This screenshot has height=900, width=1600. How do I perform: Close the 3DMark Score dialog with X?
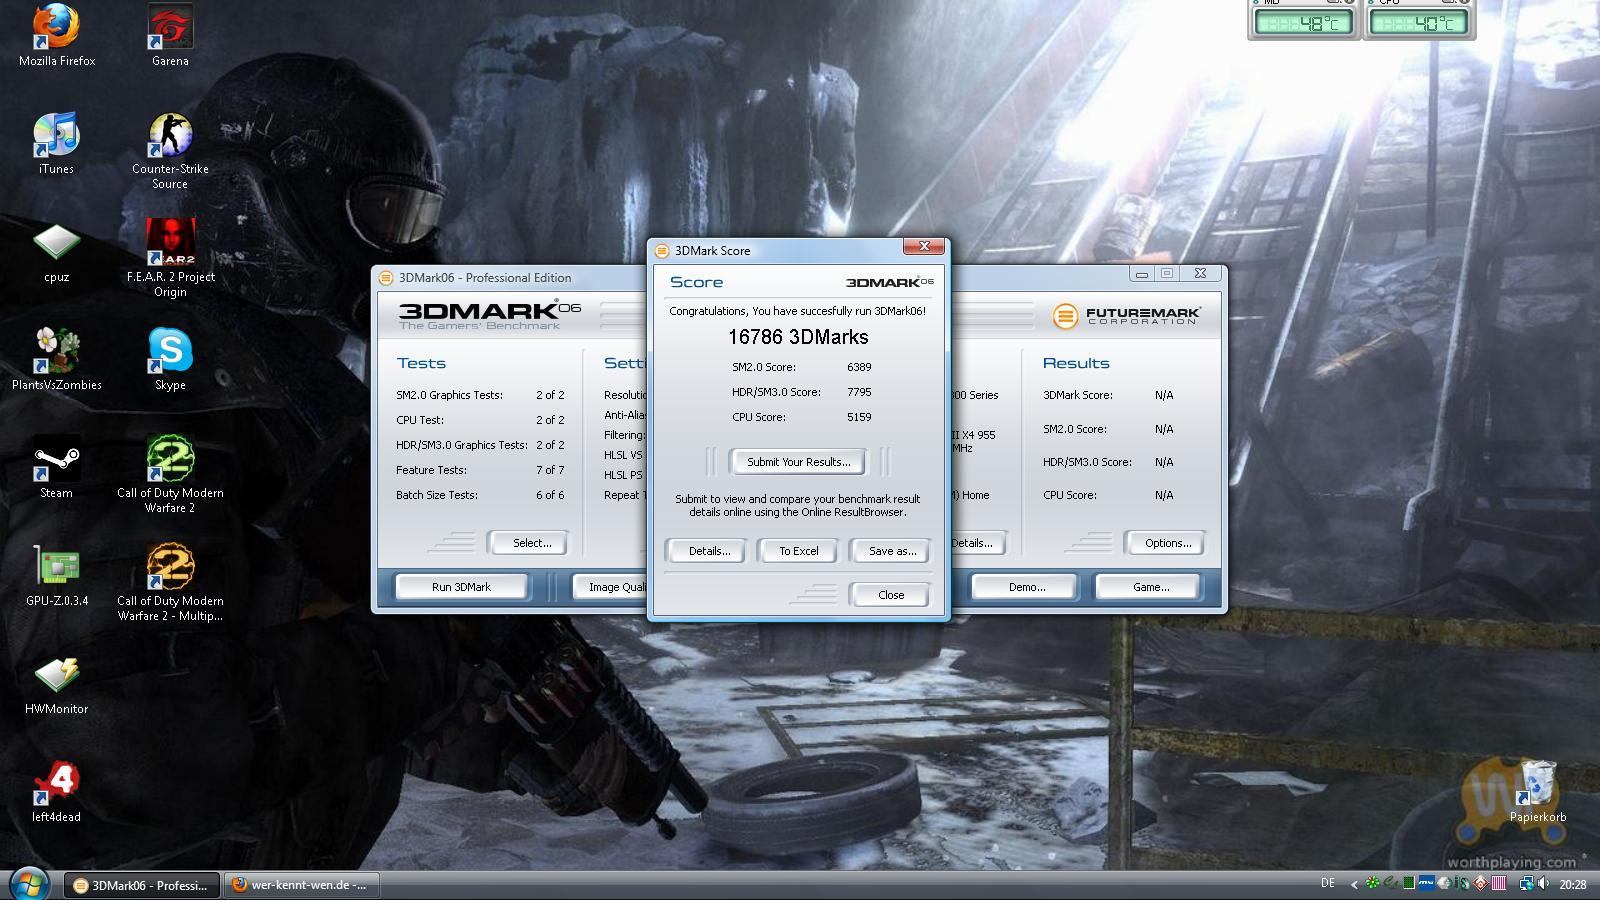click(924, 247)
